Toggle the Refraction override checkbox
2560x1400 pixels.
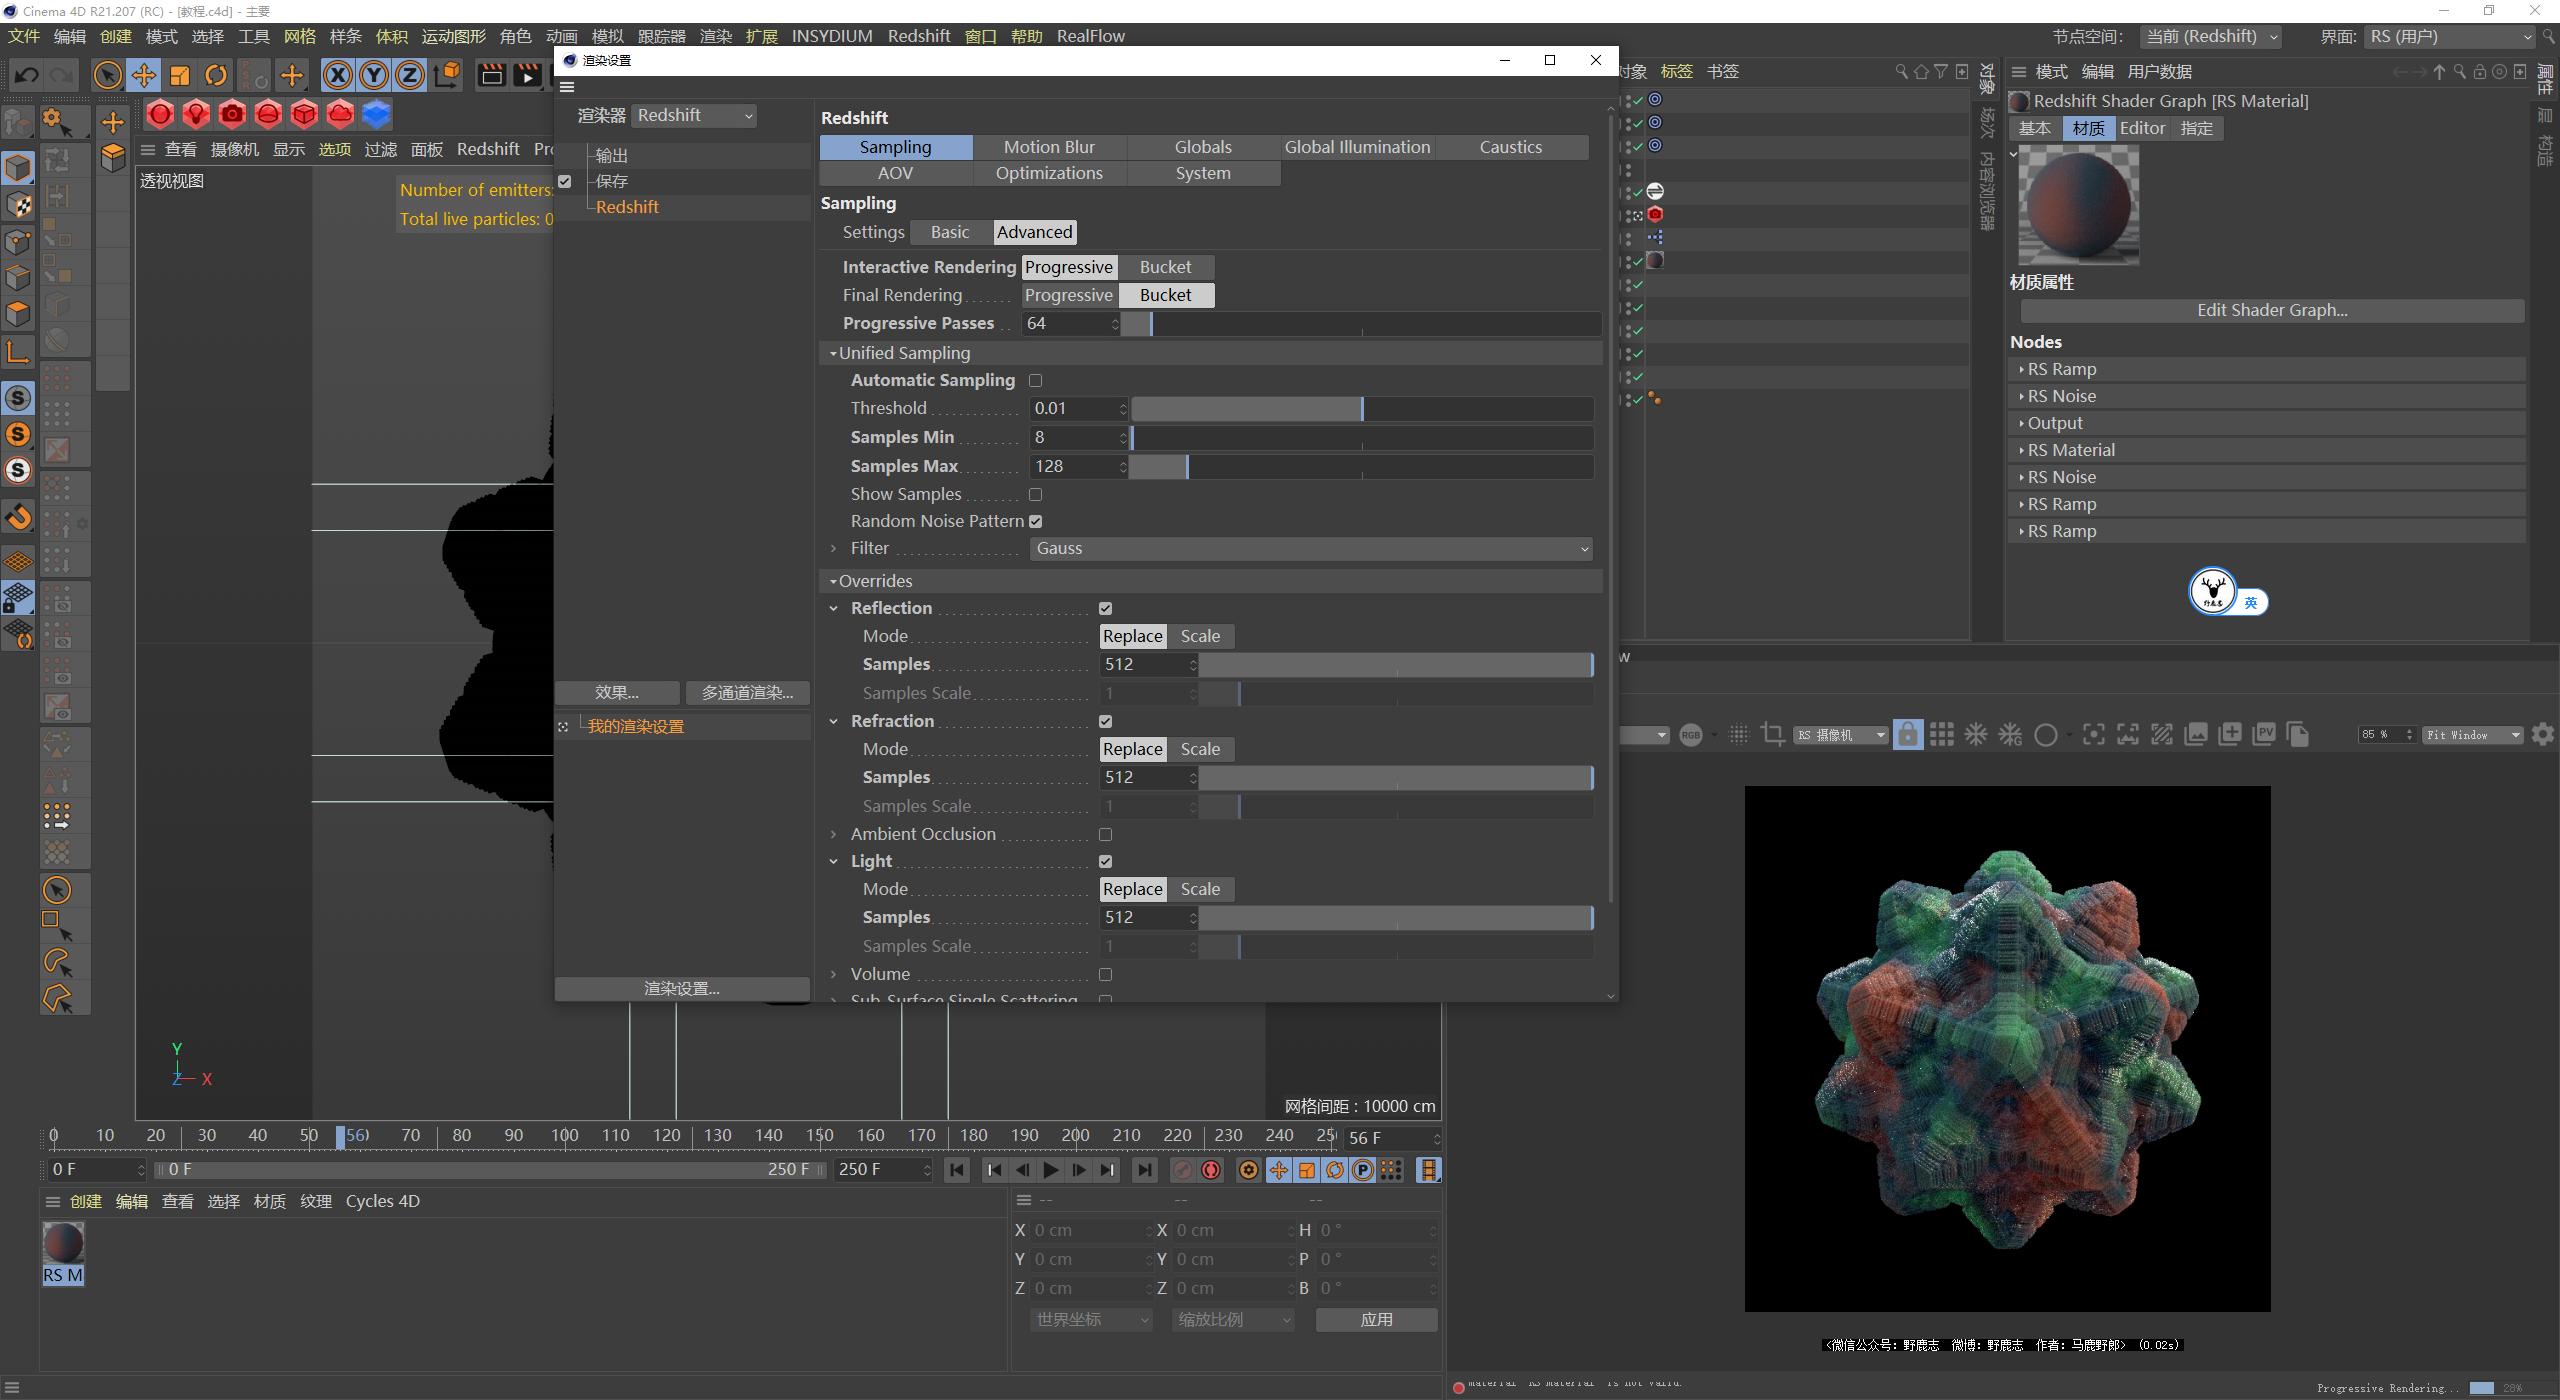(1105, 720)
